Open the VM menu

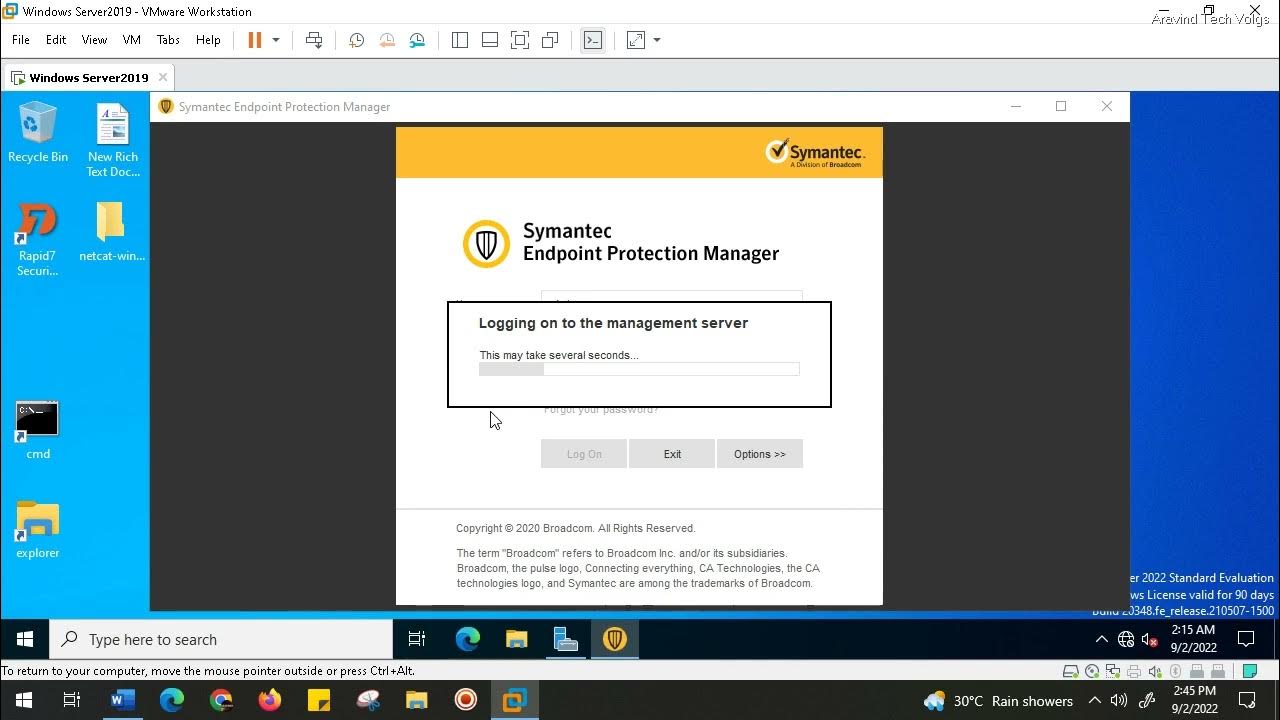(132, 40)
